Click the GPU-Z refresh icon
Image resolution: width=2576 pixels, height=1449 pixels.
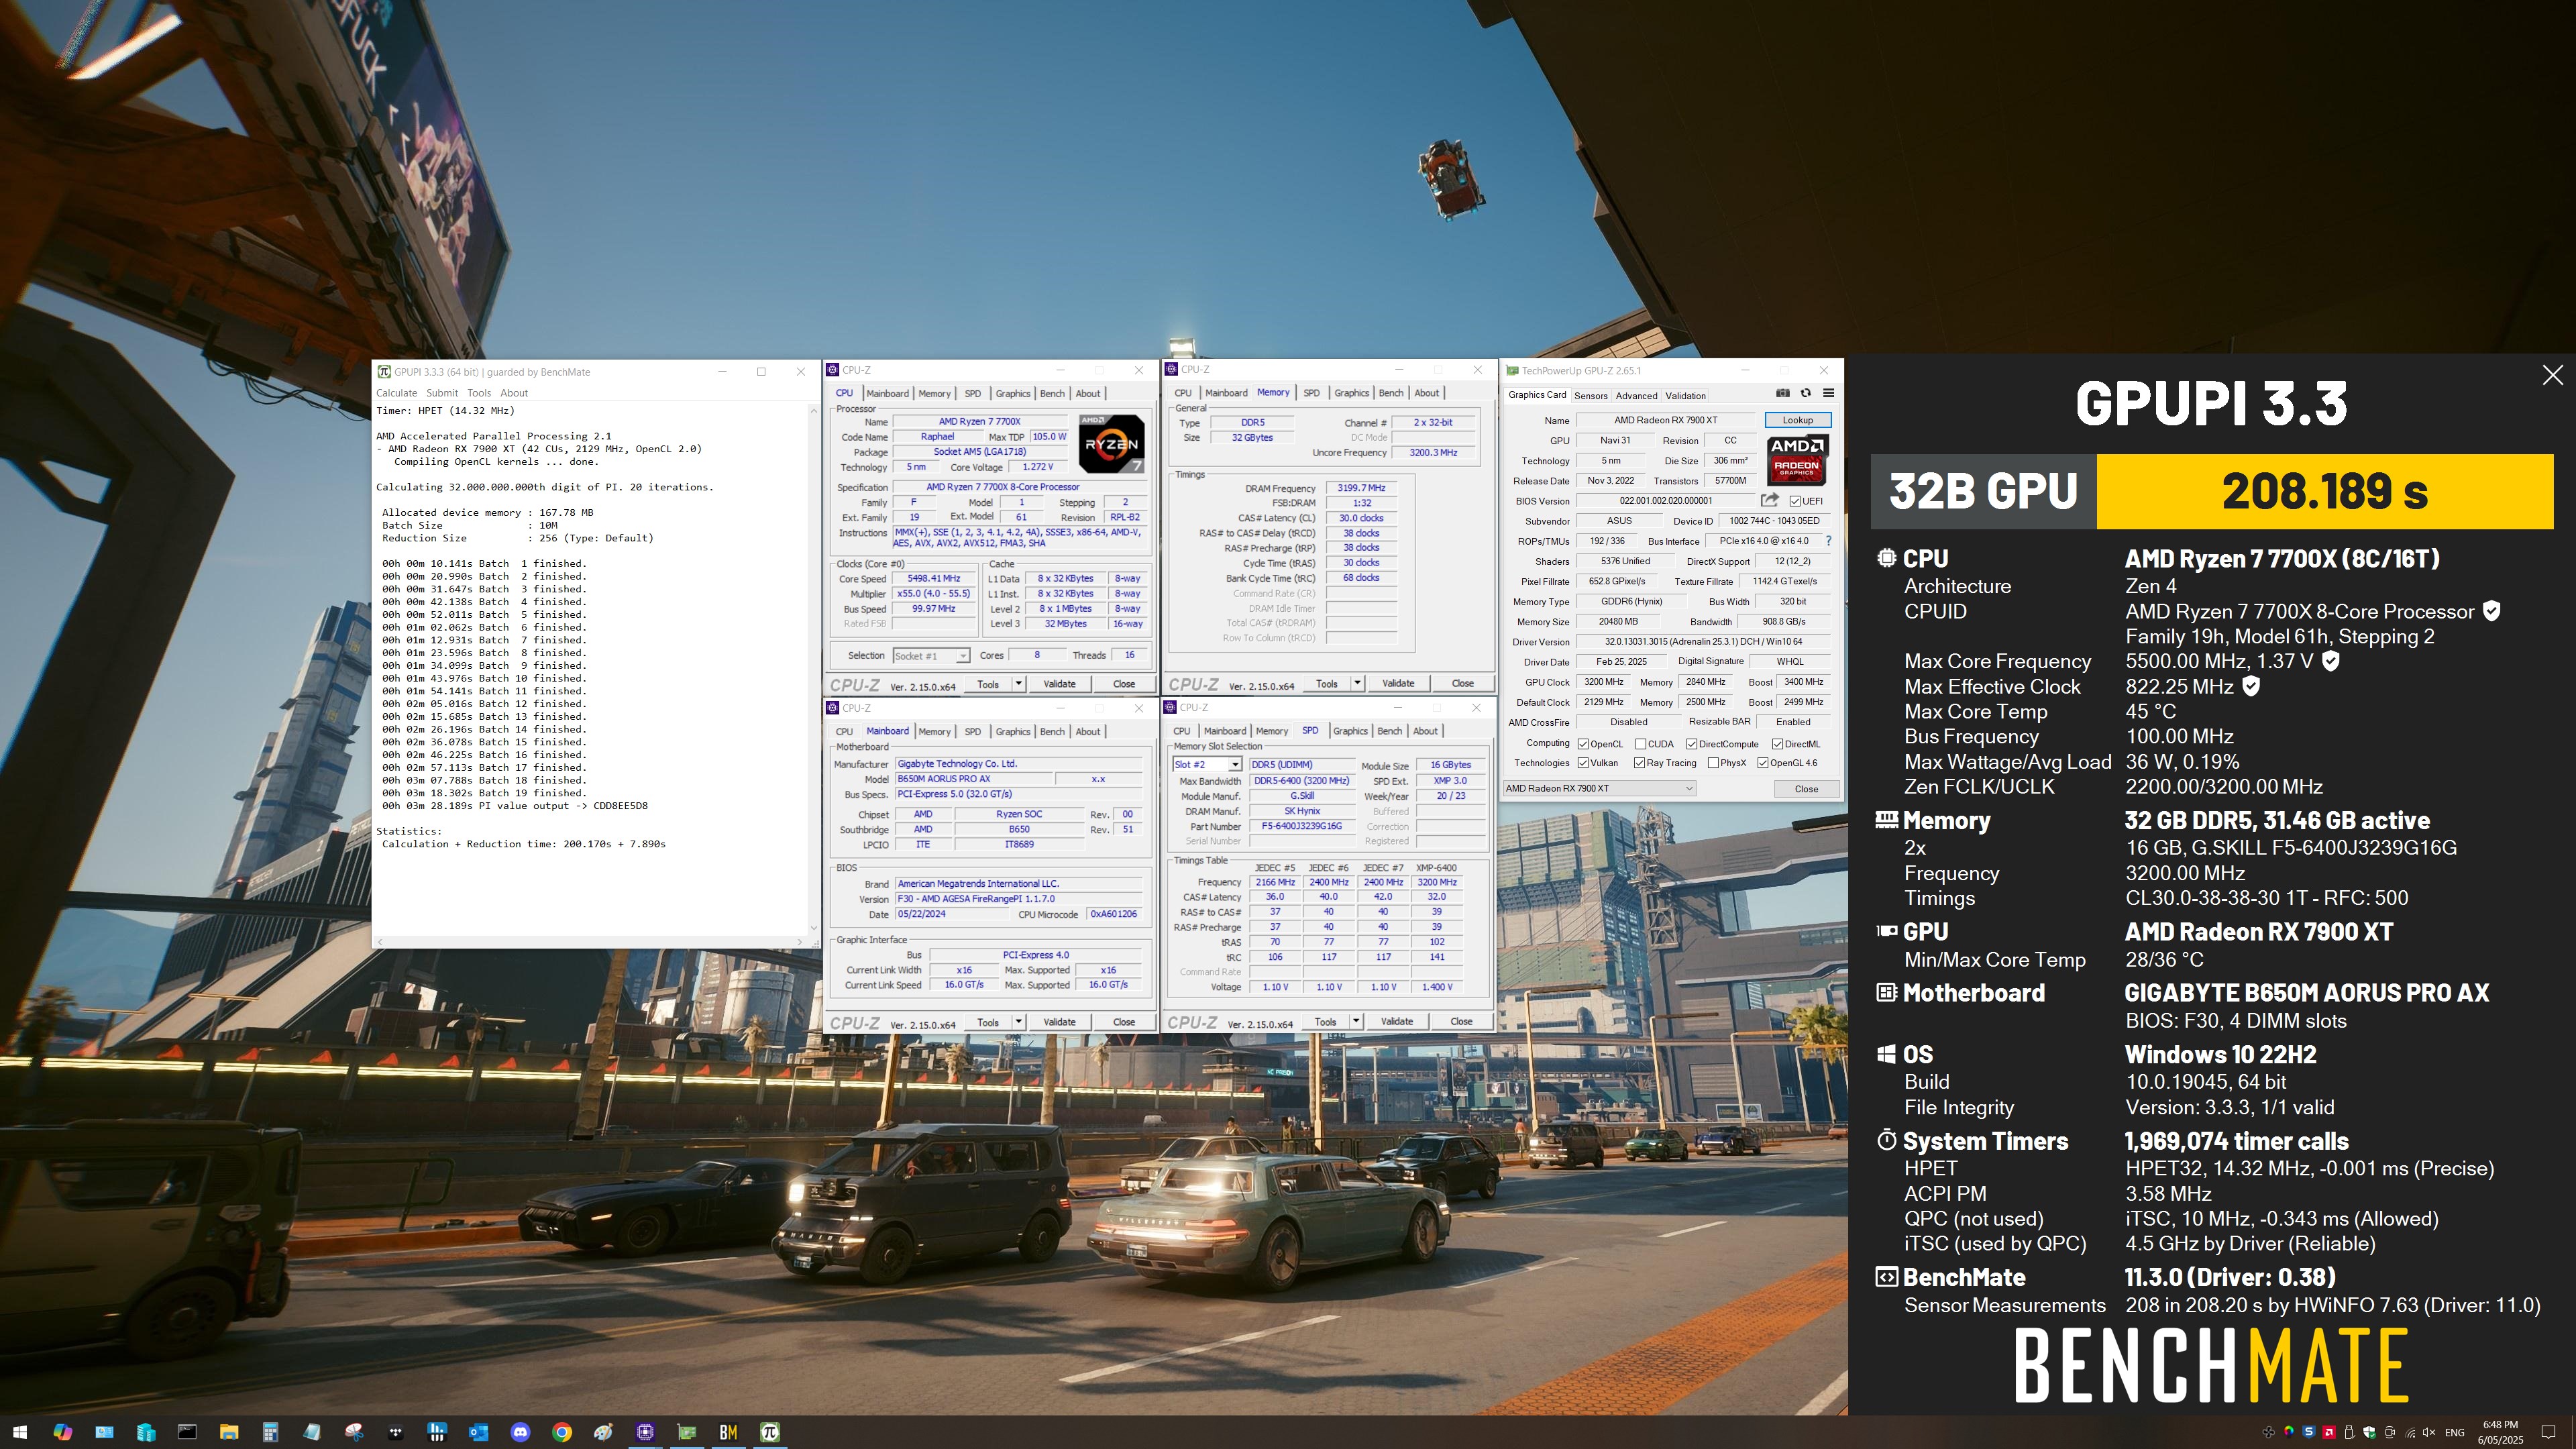(x=1805, y=393)
